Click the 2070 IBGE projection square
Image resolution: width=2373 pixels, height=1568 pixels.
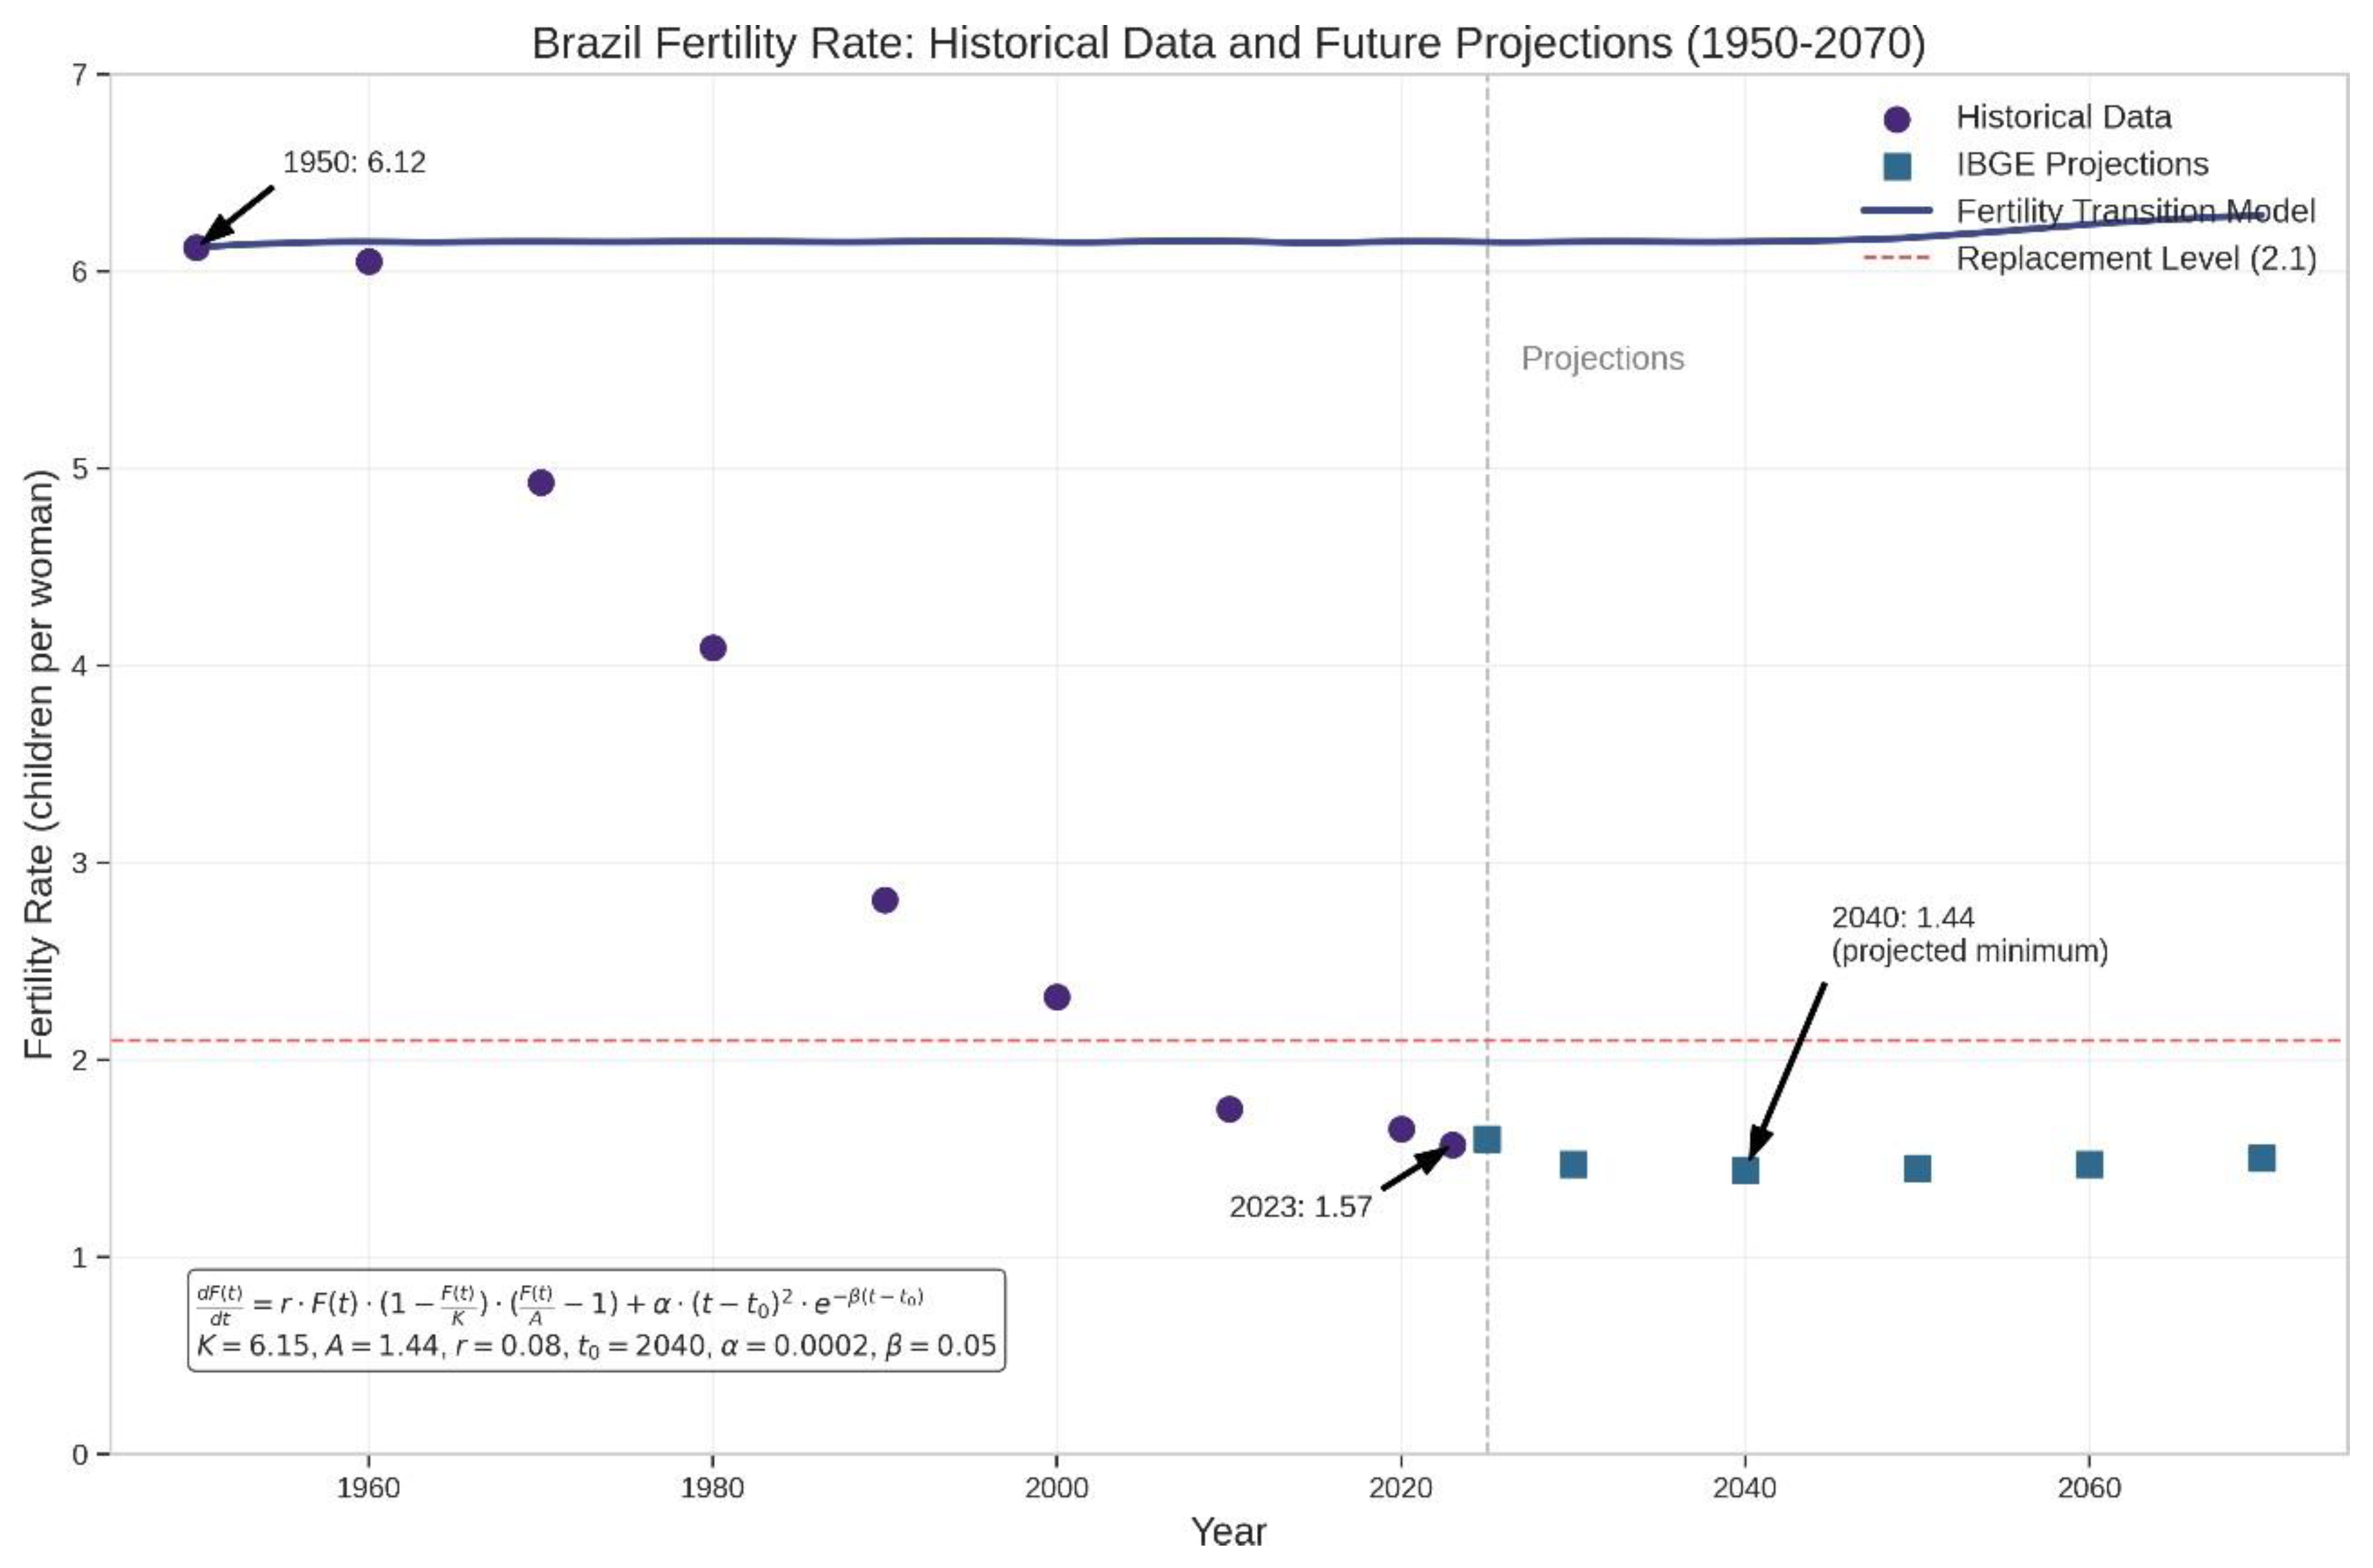(x=2262, y=1158)
